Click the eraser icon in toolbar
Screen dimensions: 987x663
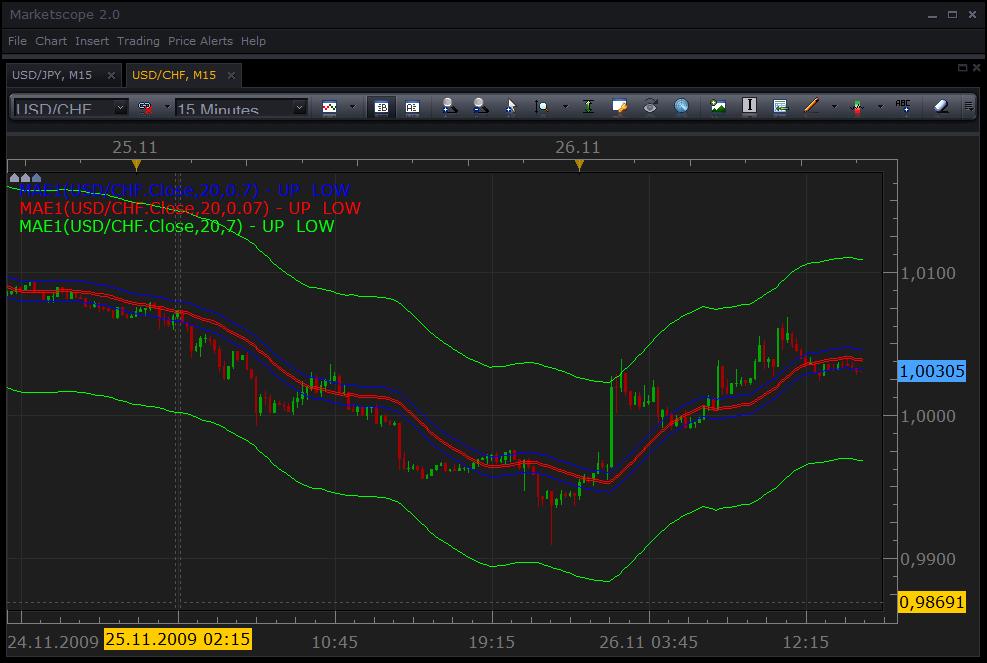[x=941, y=106]
